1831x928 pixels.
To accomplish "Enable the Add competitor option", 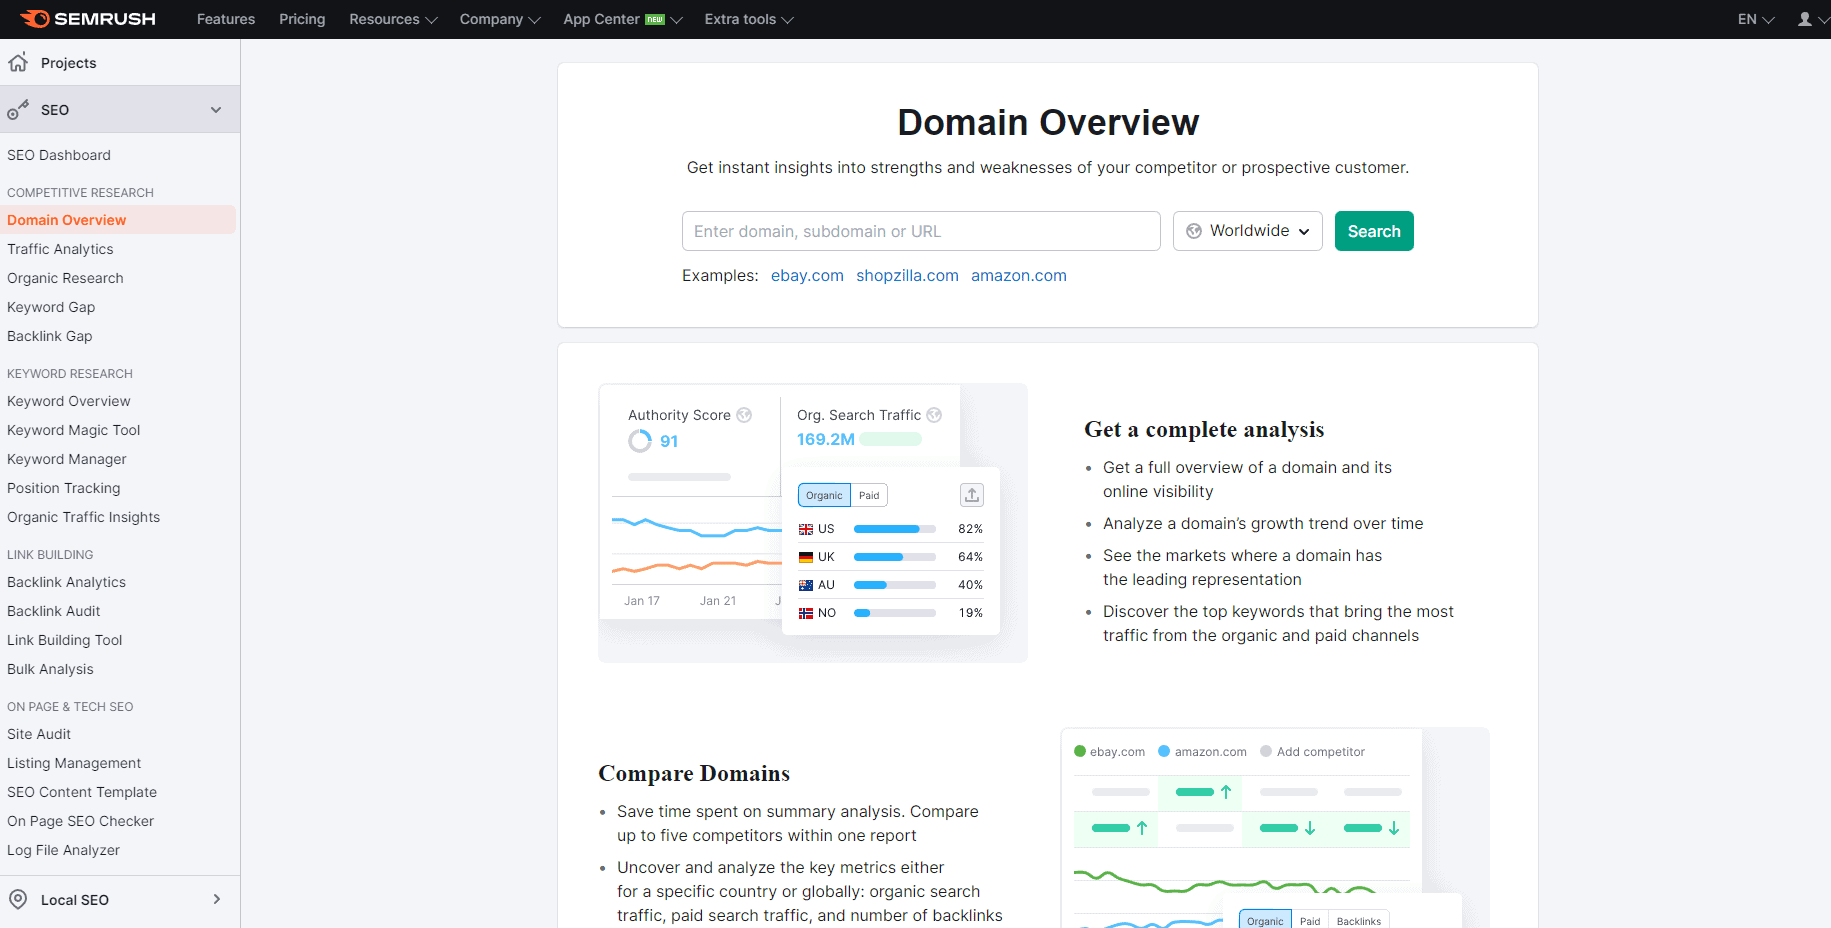I will [x=1313, y=751].
